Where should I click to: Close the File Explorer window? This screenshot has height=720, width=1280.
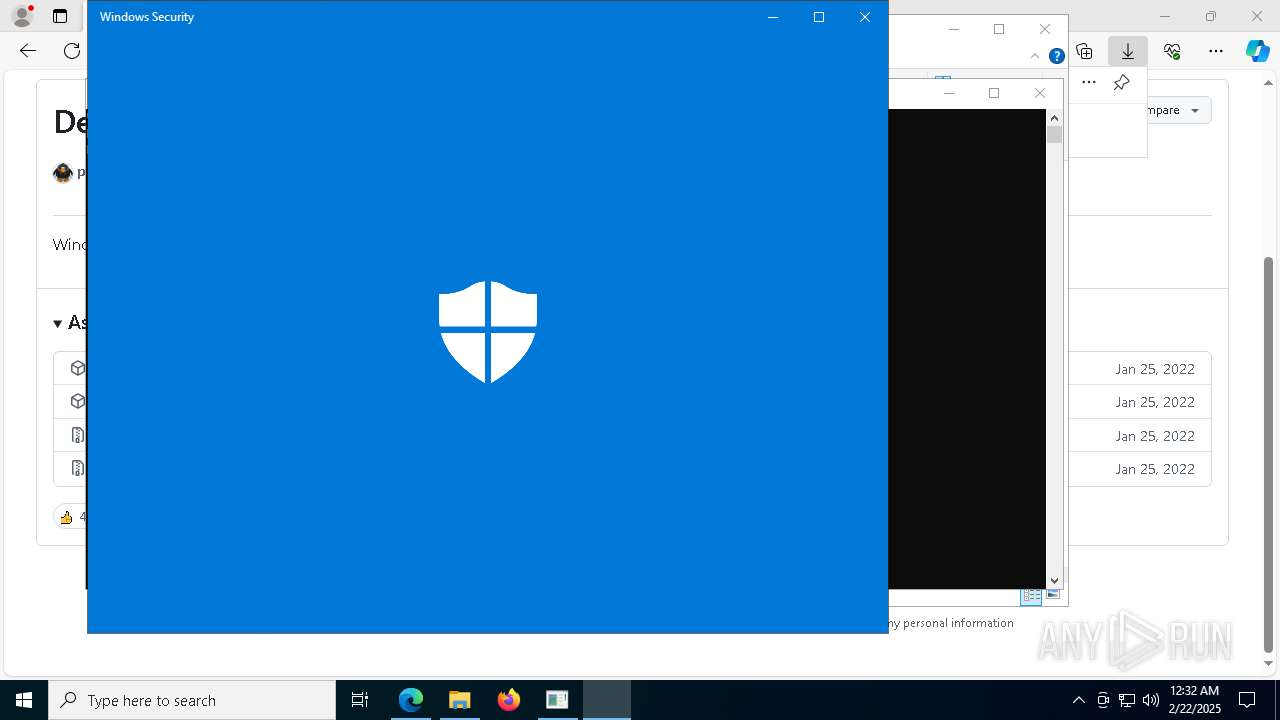pos(1045,29)
